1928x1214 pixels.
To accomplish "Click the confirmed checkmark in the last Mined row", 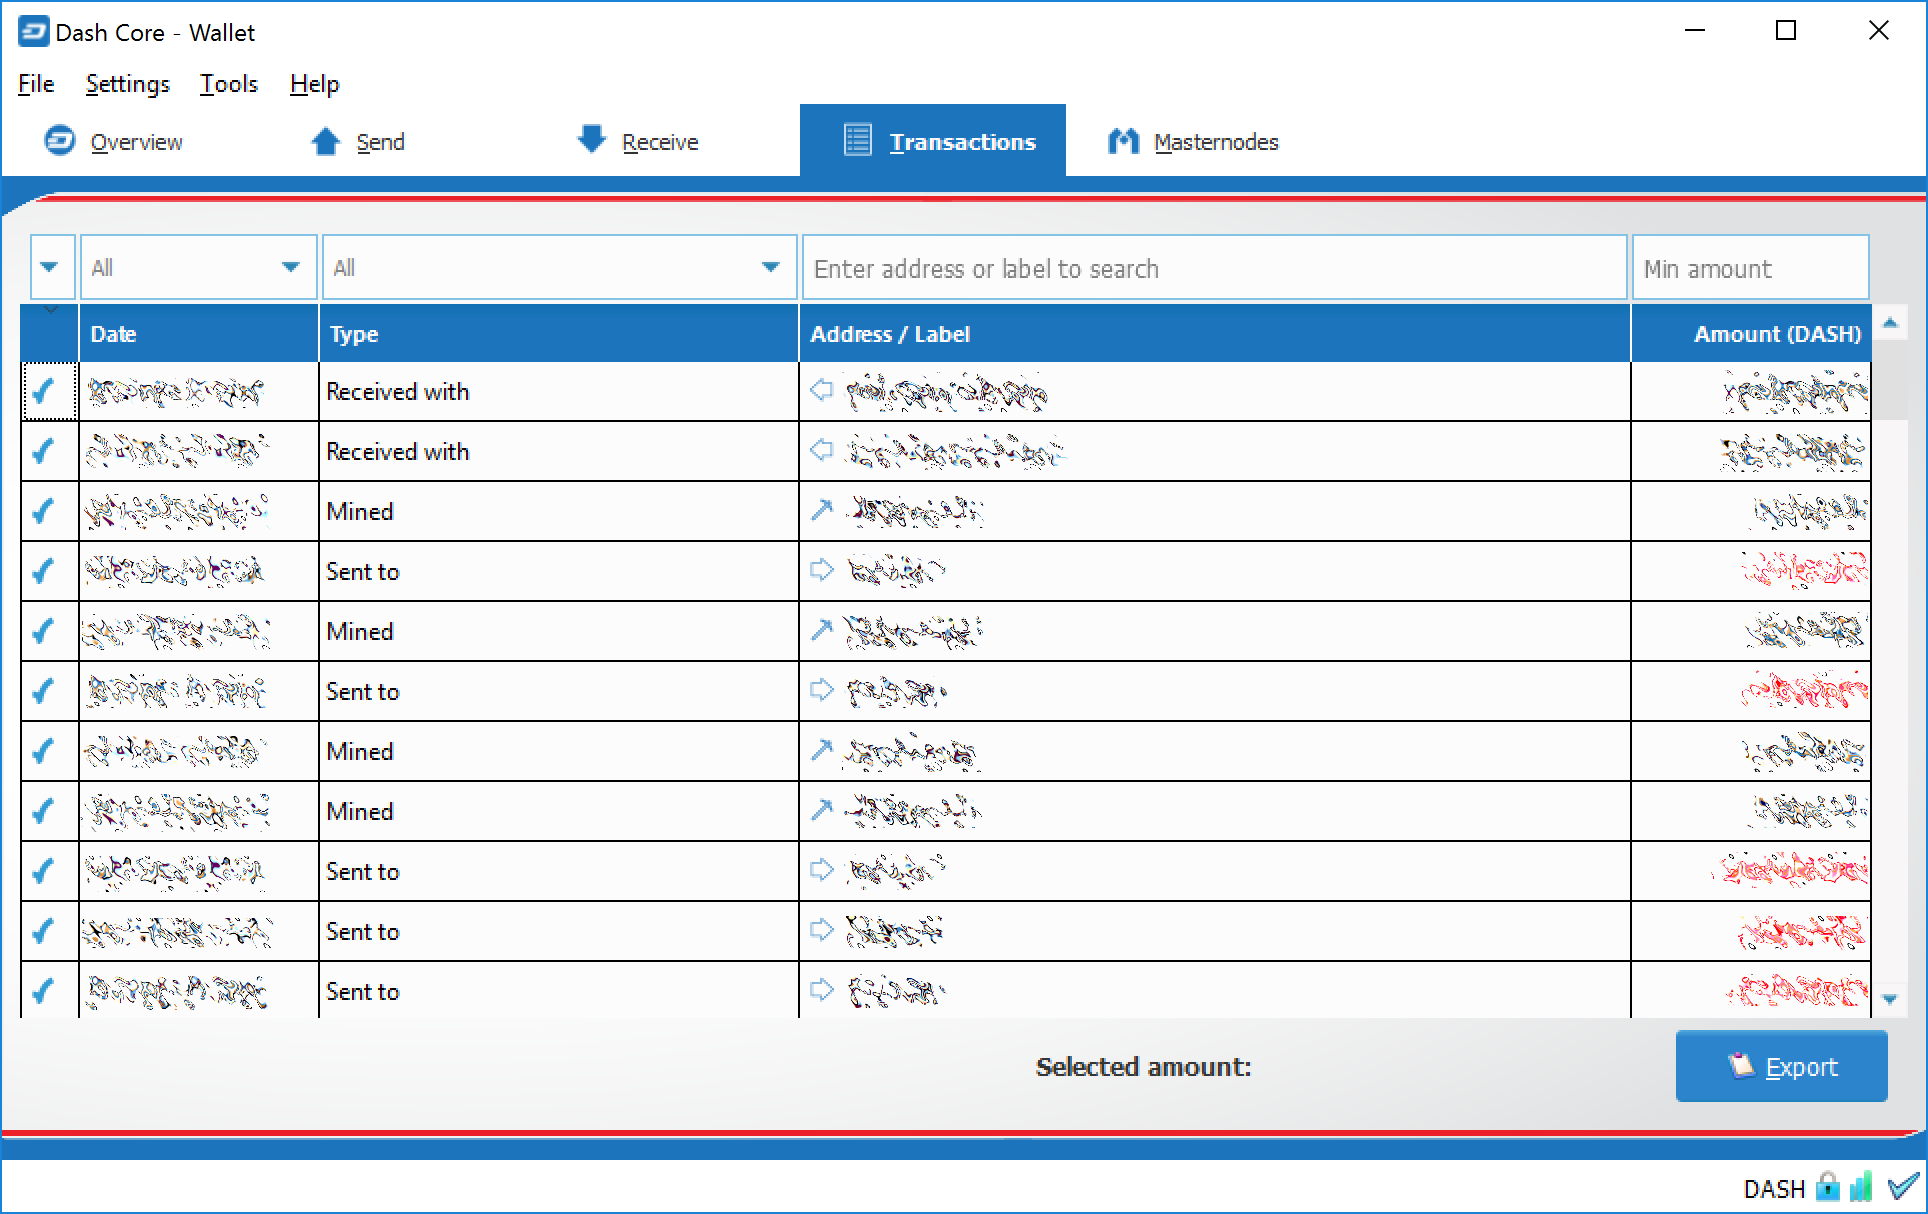I will [x=43, y=811].
